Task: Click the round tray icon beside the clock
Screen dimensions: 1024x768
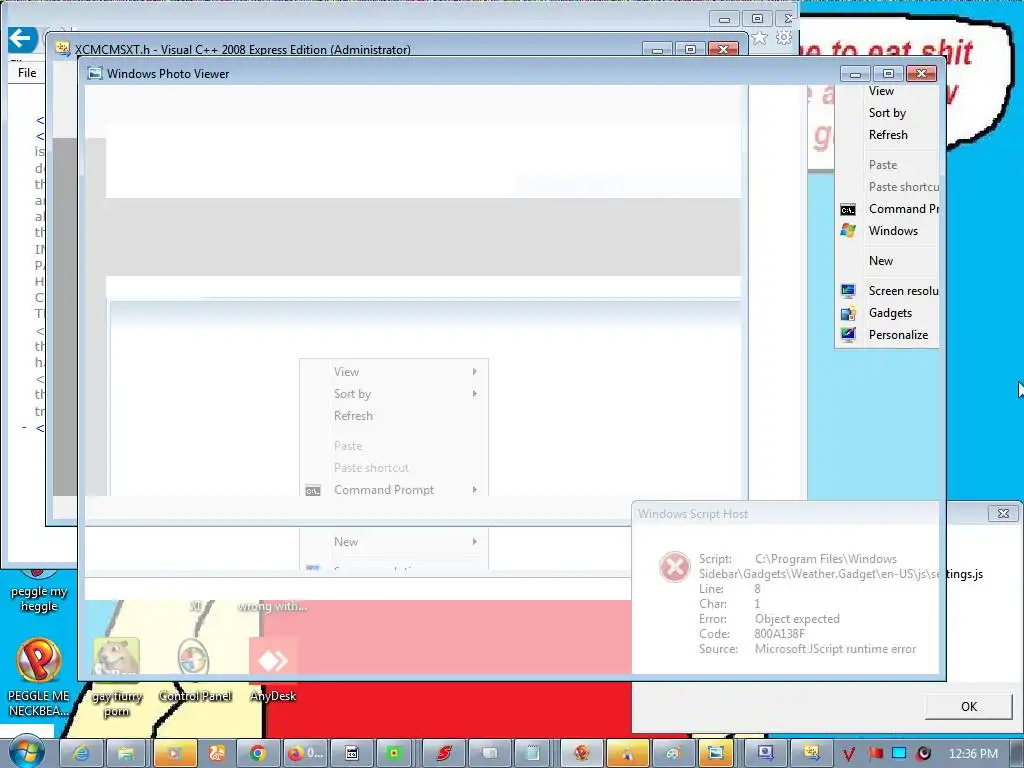Action: (x=924, y=754)
